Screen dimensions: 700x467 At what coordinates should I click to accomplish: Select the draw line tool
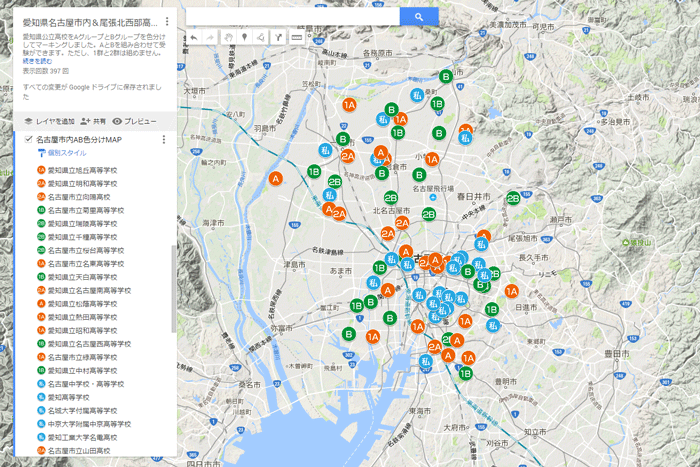coord(260,38)
